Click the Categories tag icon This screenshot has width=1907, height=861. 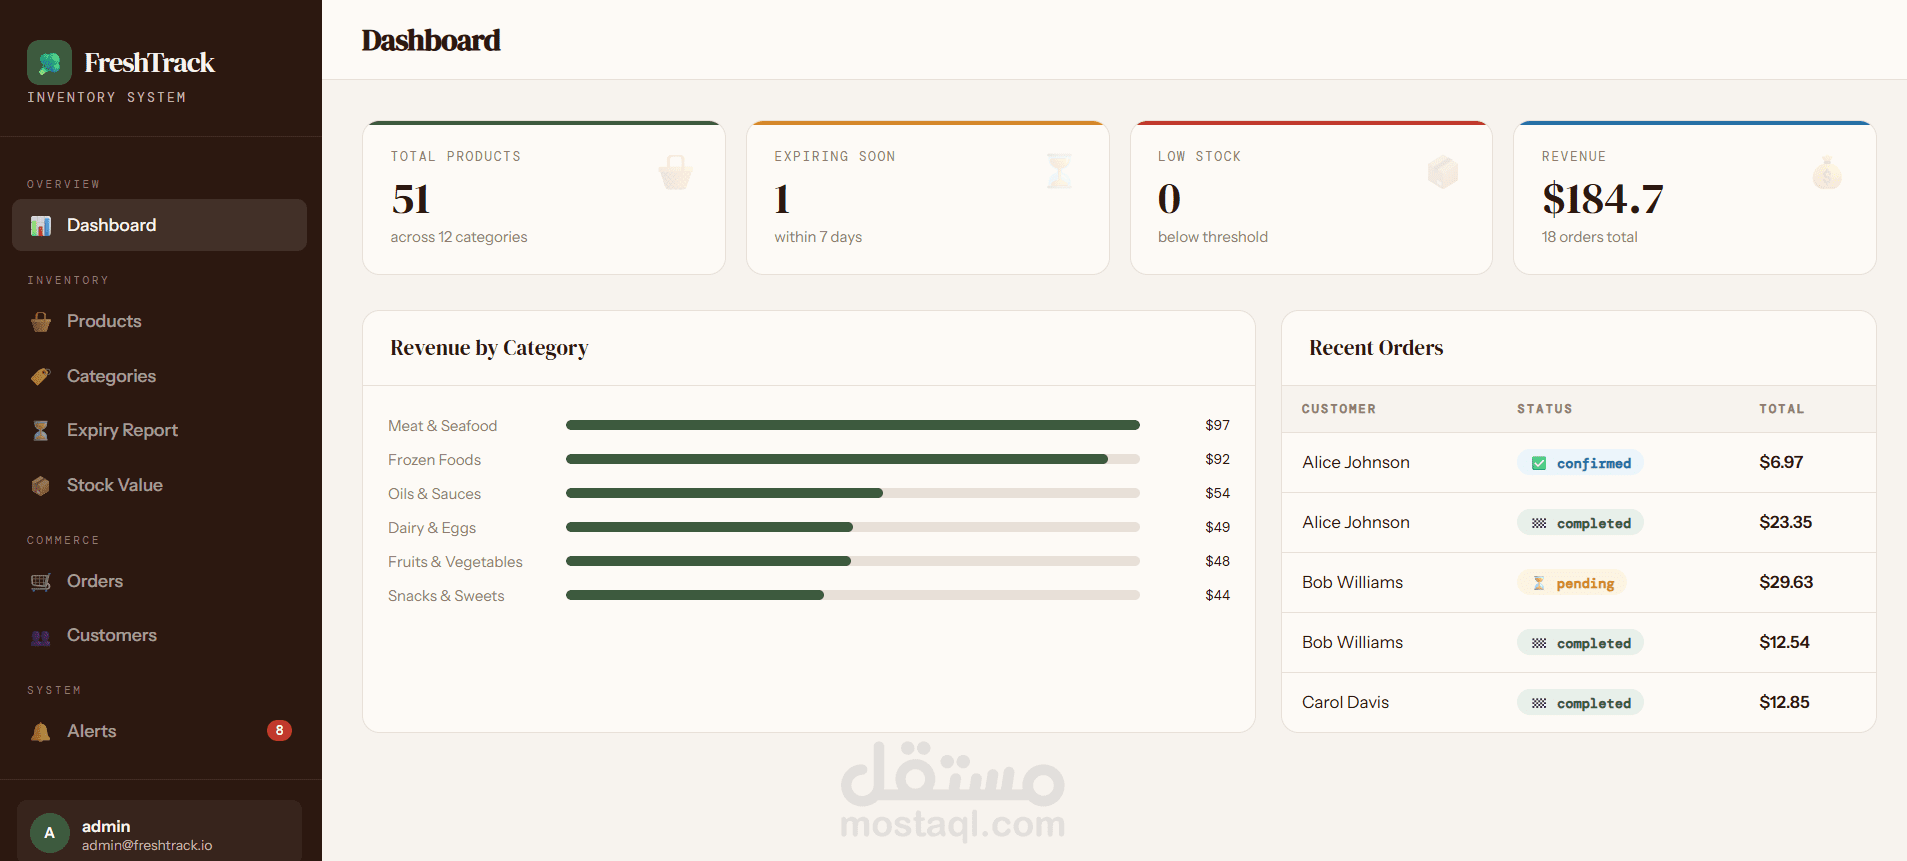point(41,377)
